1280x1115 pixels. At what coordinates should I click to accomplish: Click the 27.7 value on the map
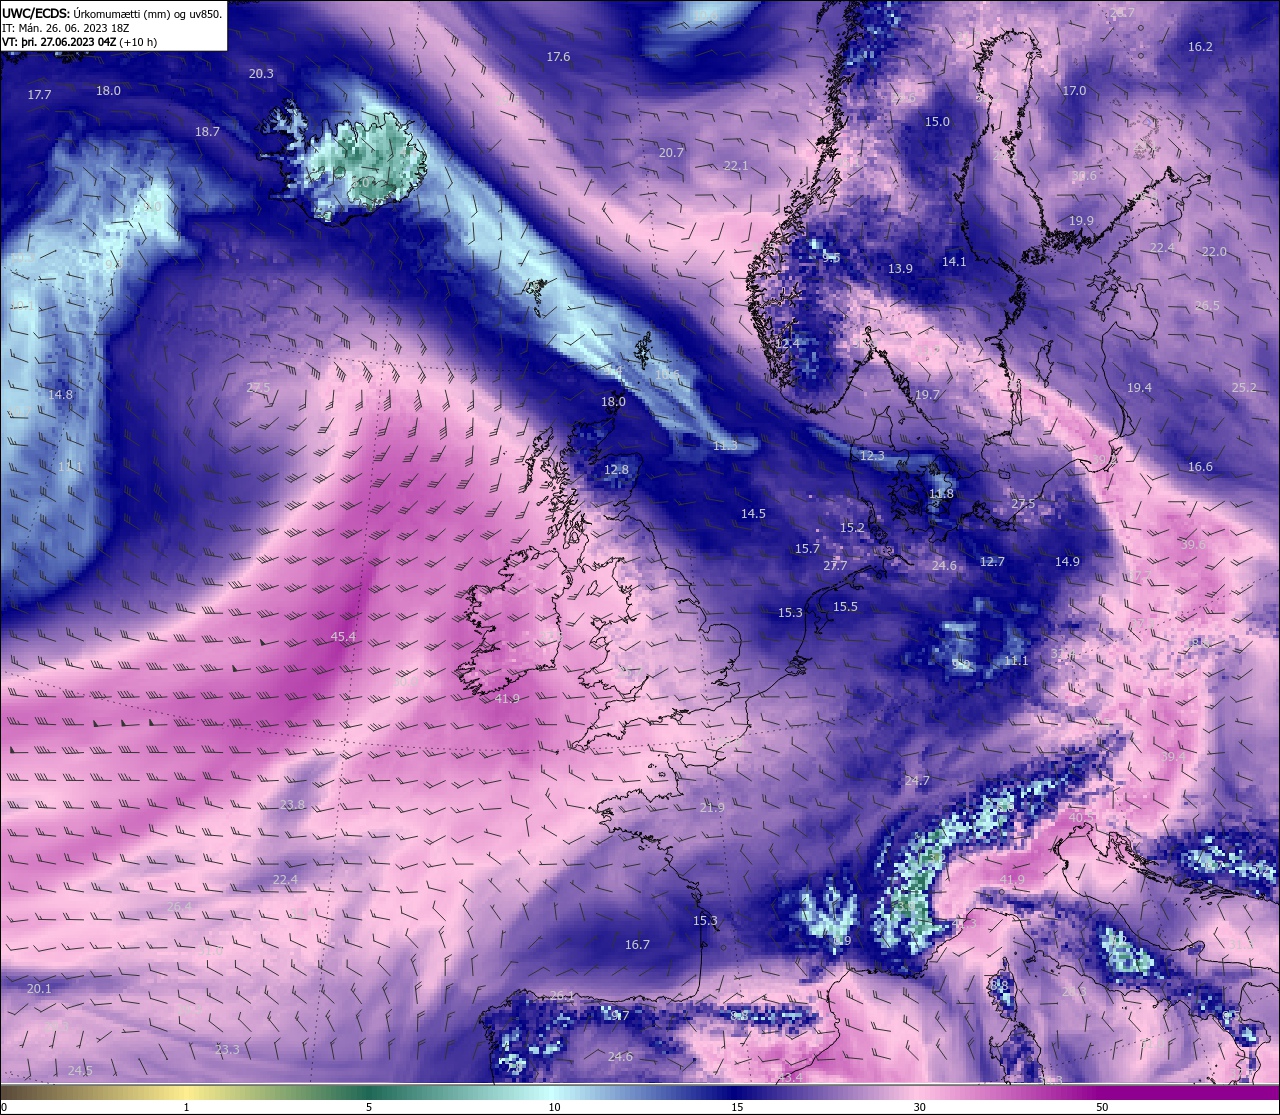835,566
